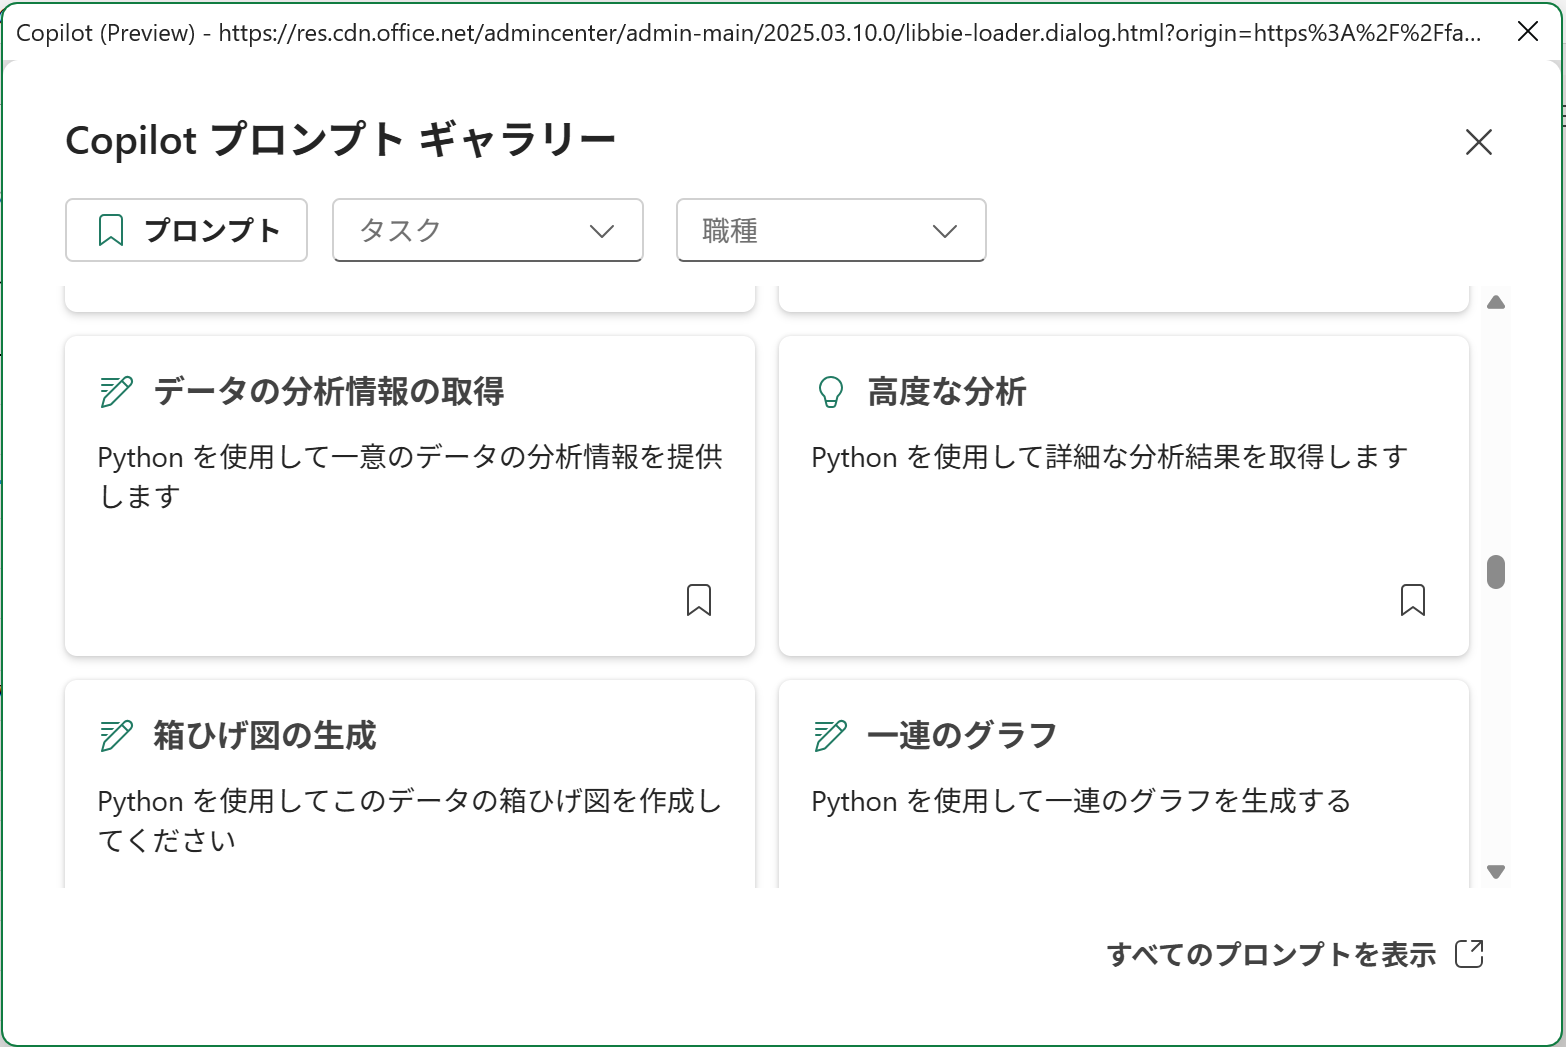Open the タスク dropdown
1566x1047 pixels.
coord(487,230)
